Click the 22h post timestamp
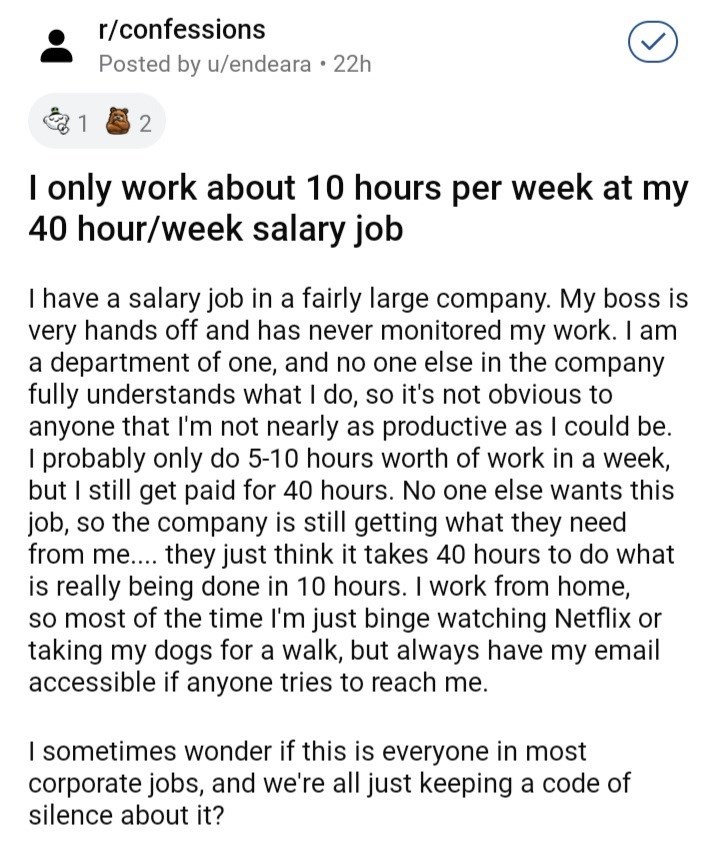 [352, 64]
